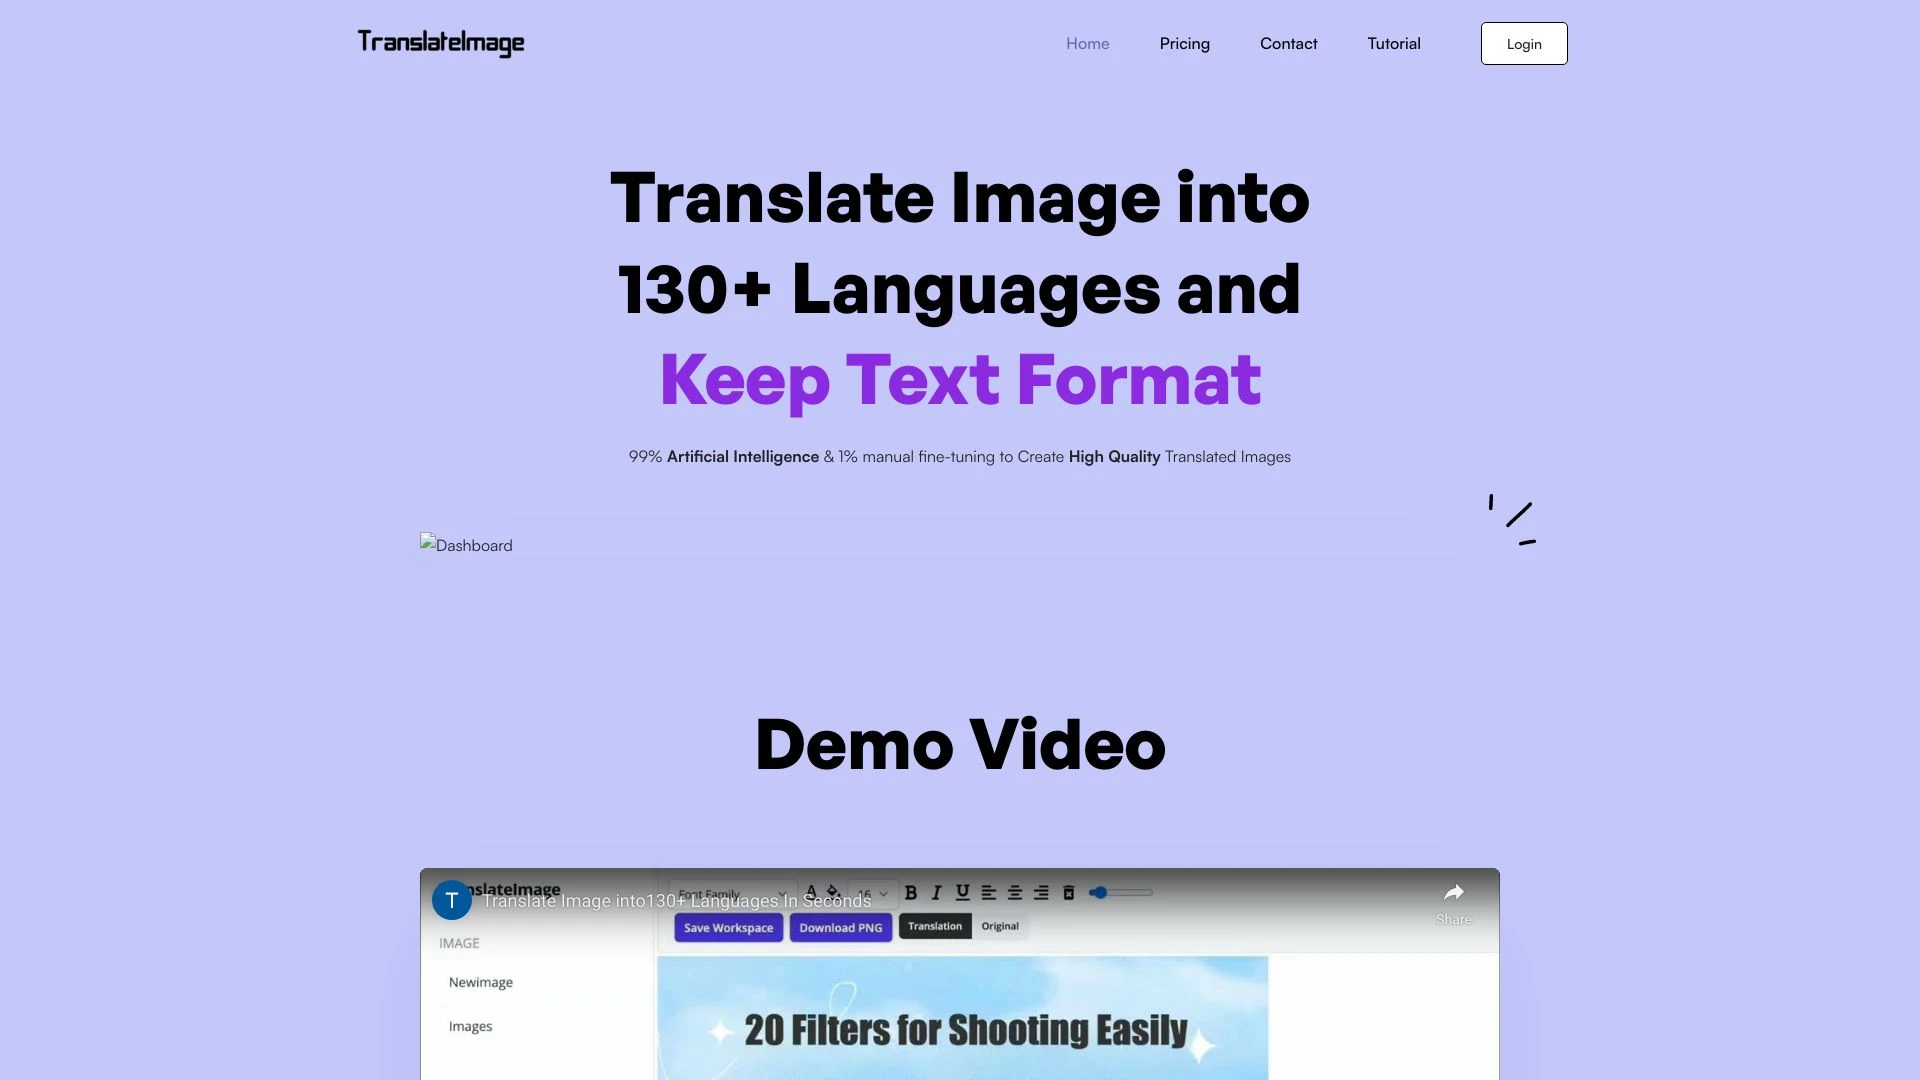1920x1080 pixels.
Task: Click the Images sidebar item
Action: (x=469, y=1025)
